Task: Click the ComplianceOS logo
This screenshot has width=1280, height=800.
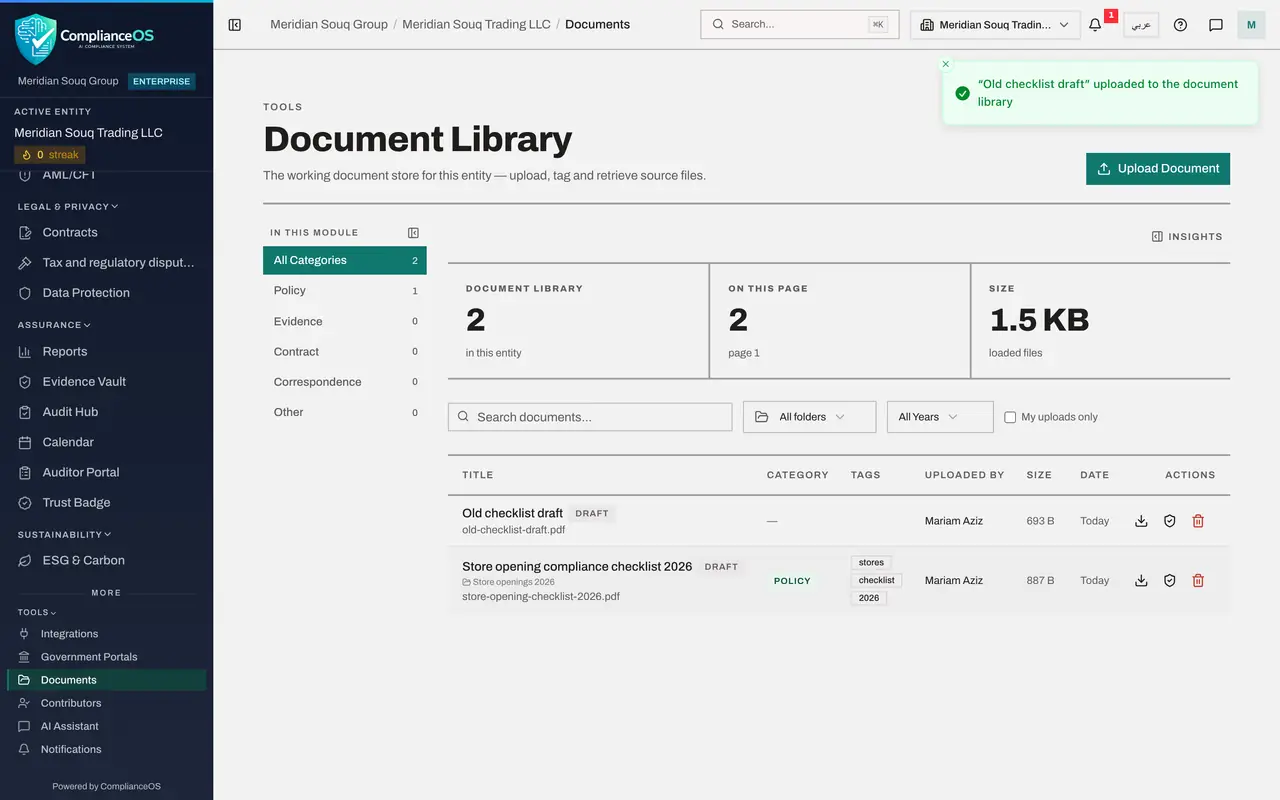Action: point(85,38)
